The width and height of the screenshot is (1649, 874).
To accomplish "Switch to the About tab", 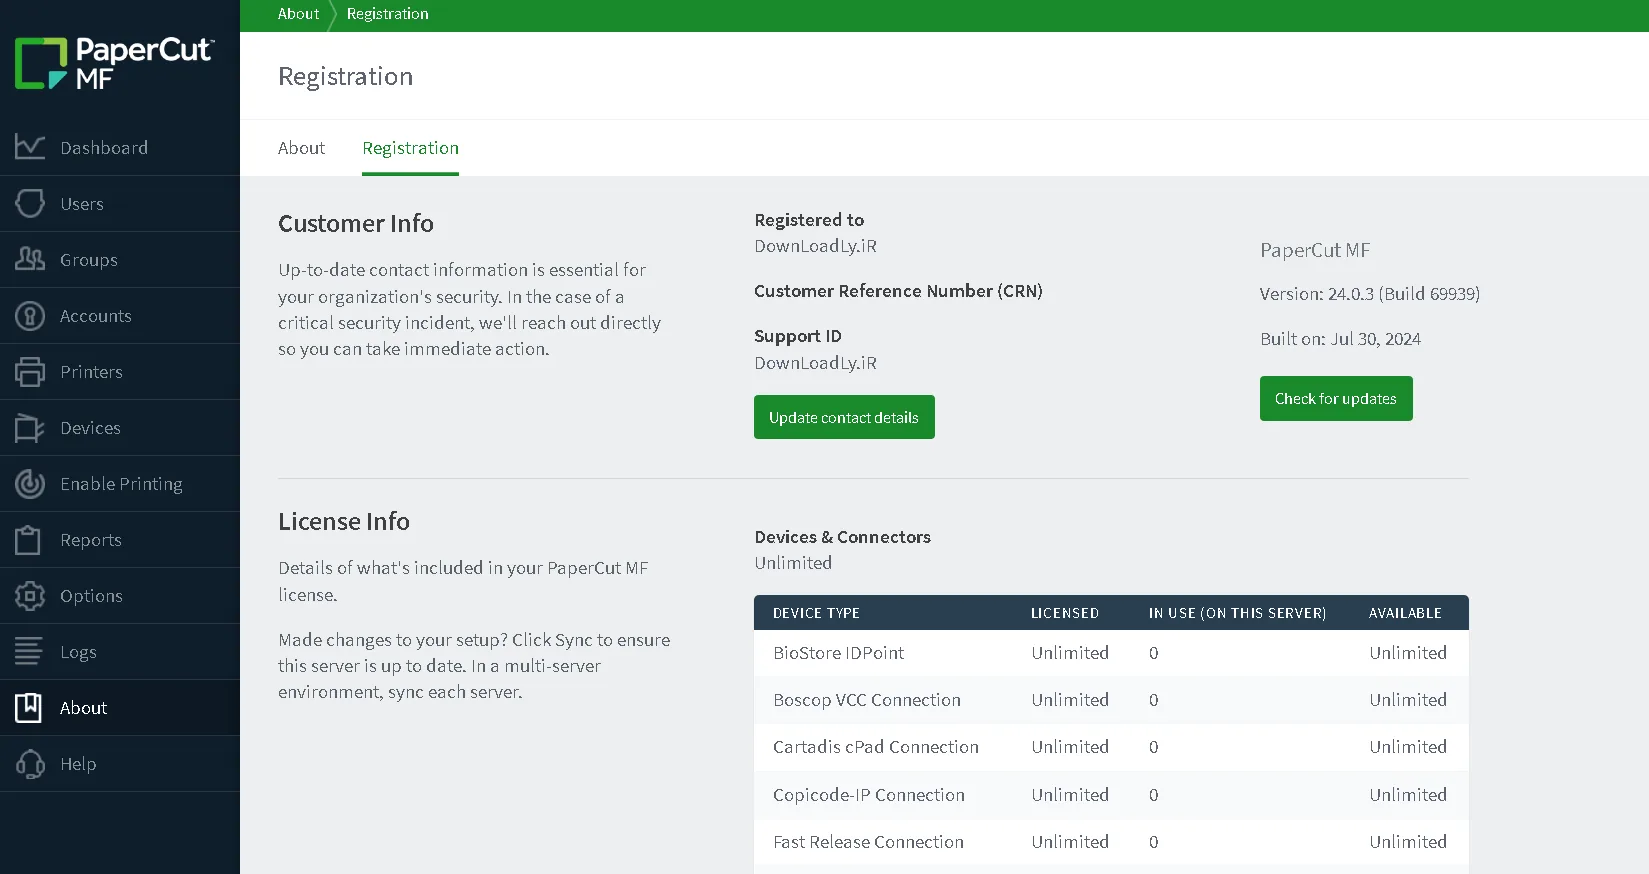I will point(301,148).
